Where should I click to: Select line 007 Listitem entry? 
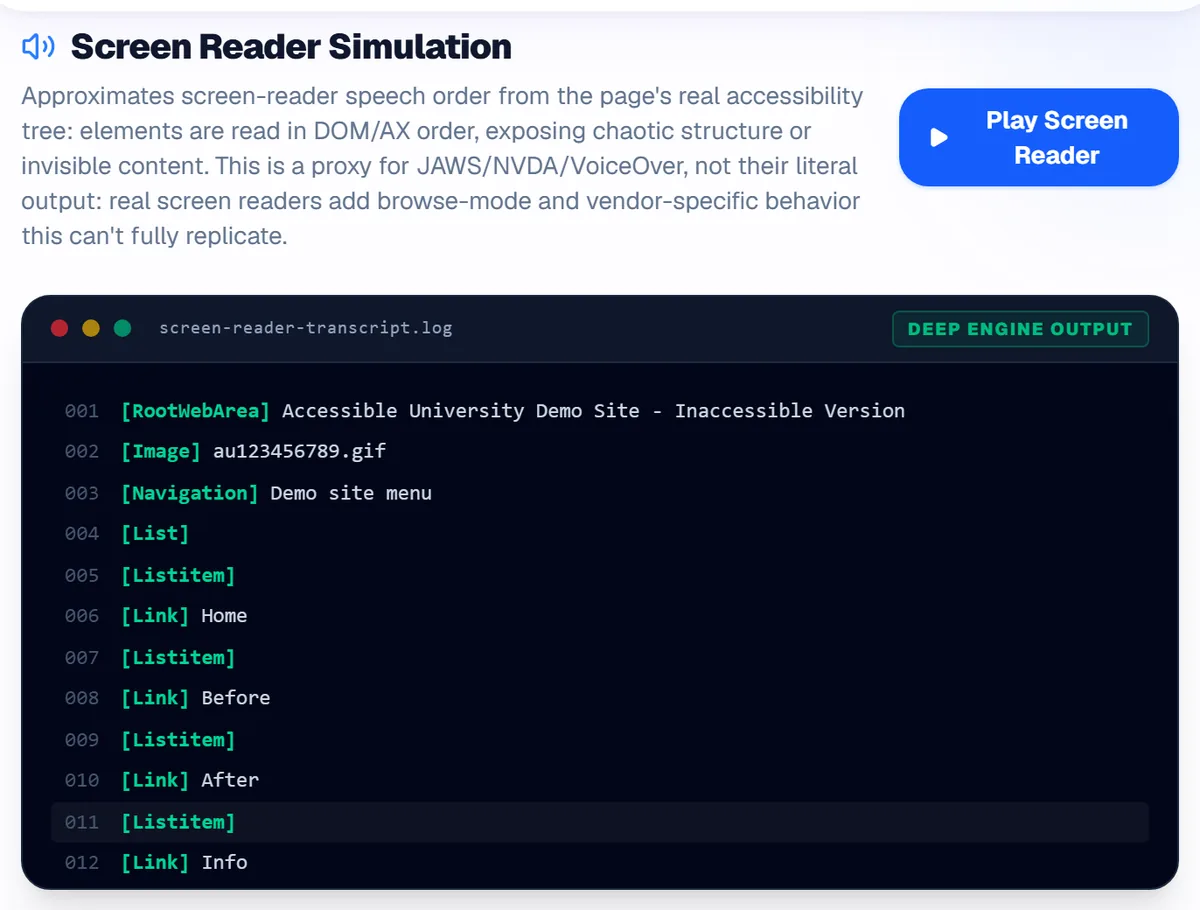(x=600, y=657)
